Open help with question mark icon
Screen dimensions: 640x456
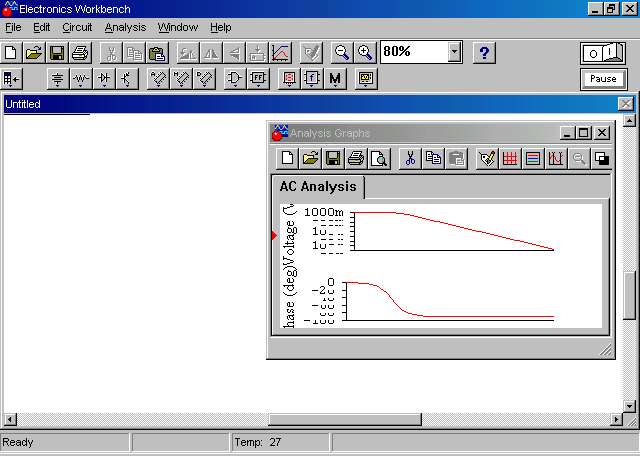click(x=484, y=53)
